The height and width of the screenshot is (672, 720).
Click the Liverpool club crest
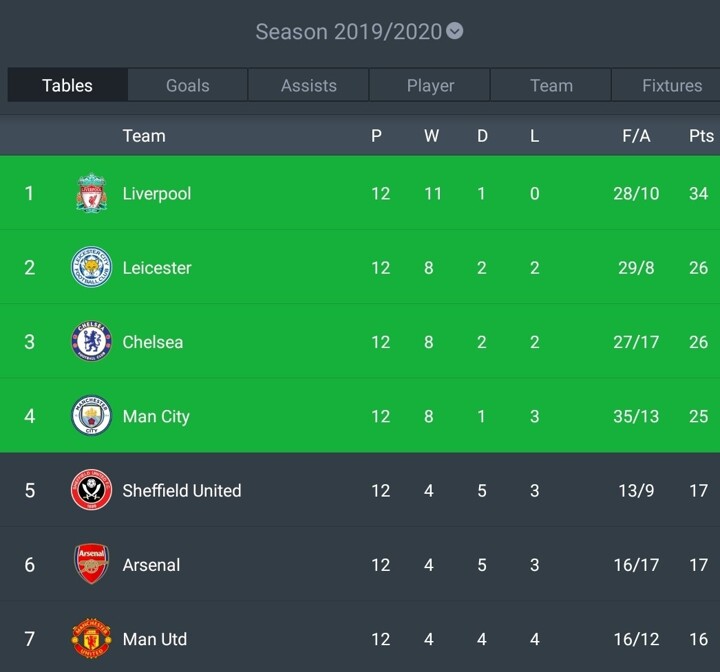(x=91, y=193)
